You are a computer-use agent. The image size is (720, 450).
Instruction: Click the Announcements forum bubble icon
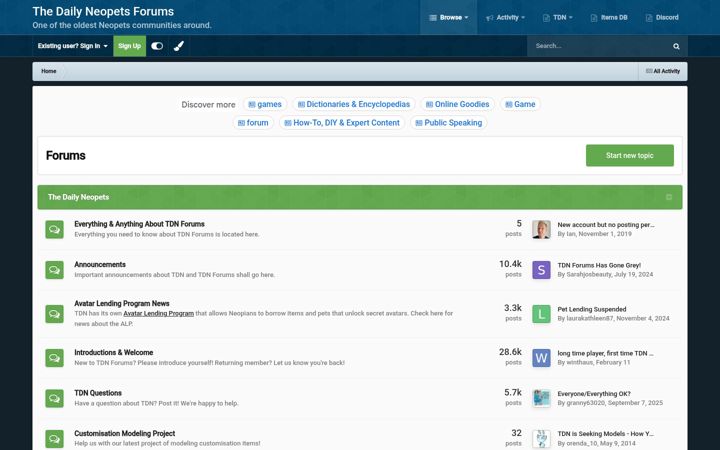54,270
